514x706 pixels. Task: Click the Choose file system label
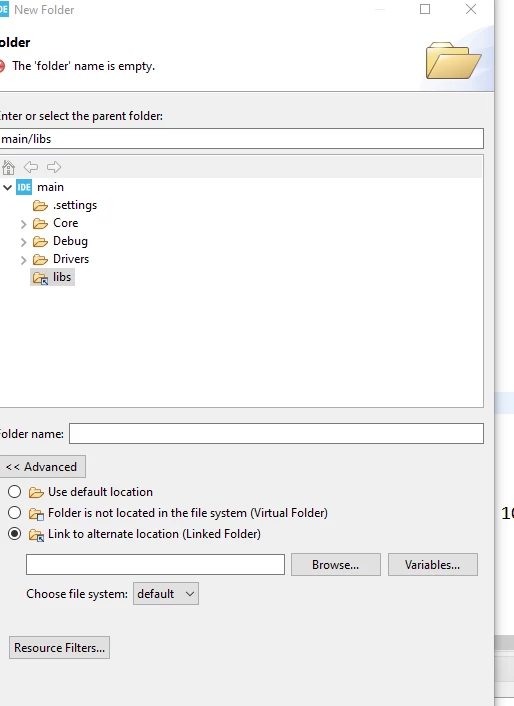pos(77,594)
